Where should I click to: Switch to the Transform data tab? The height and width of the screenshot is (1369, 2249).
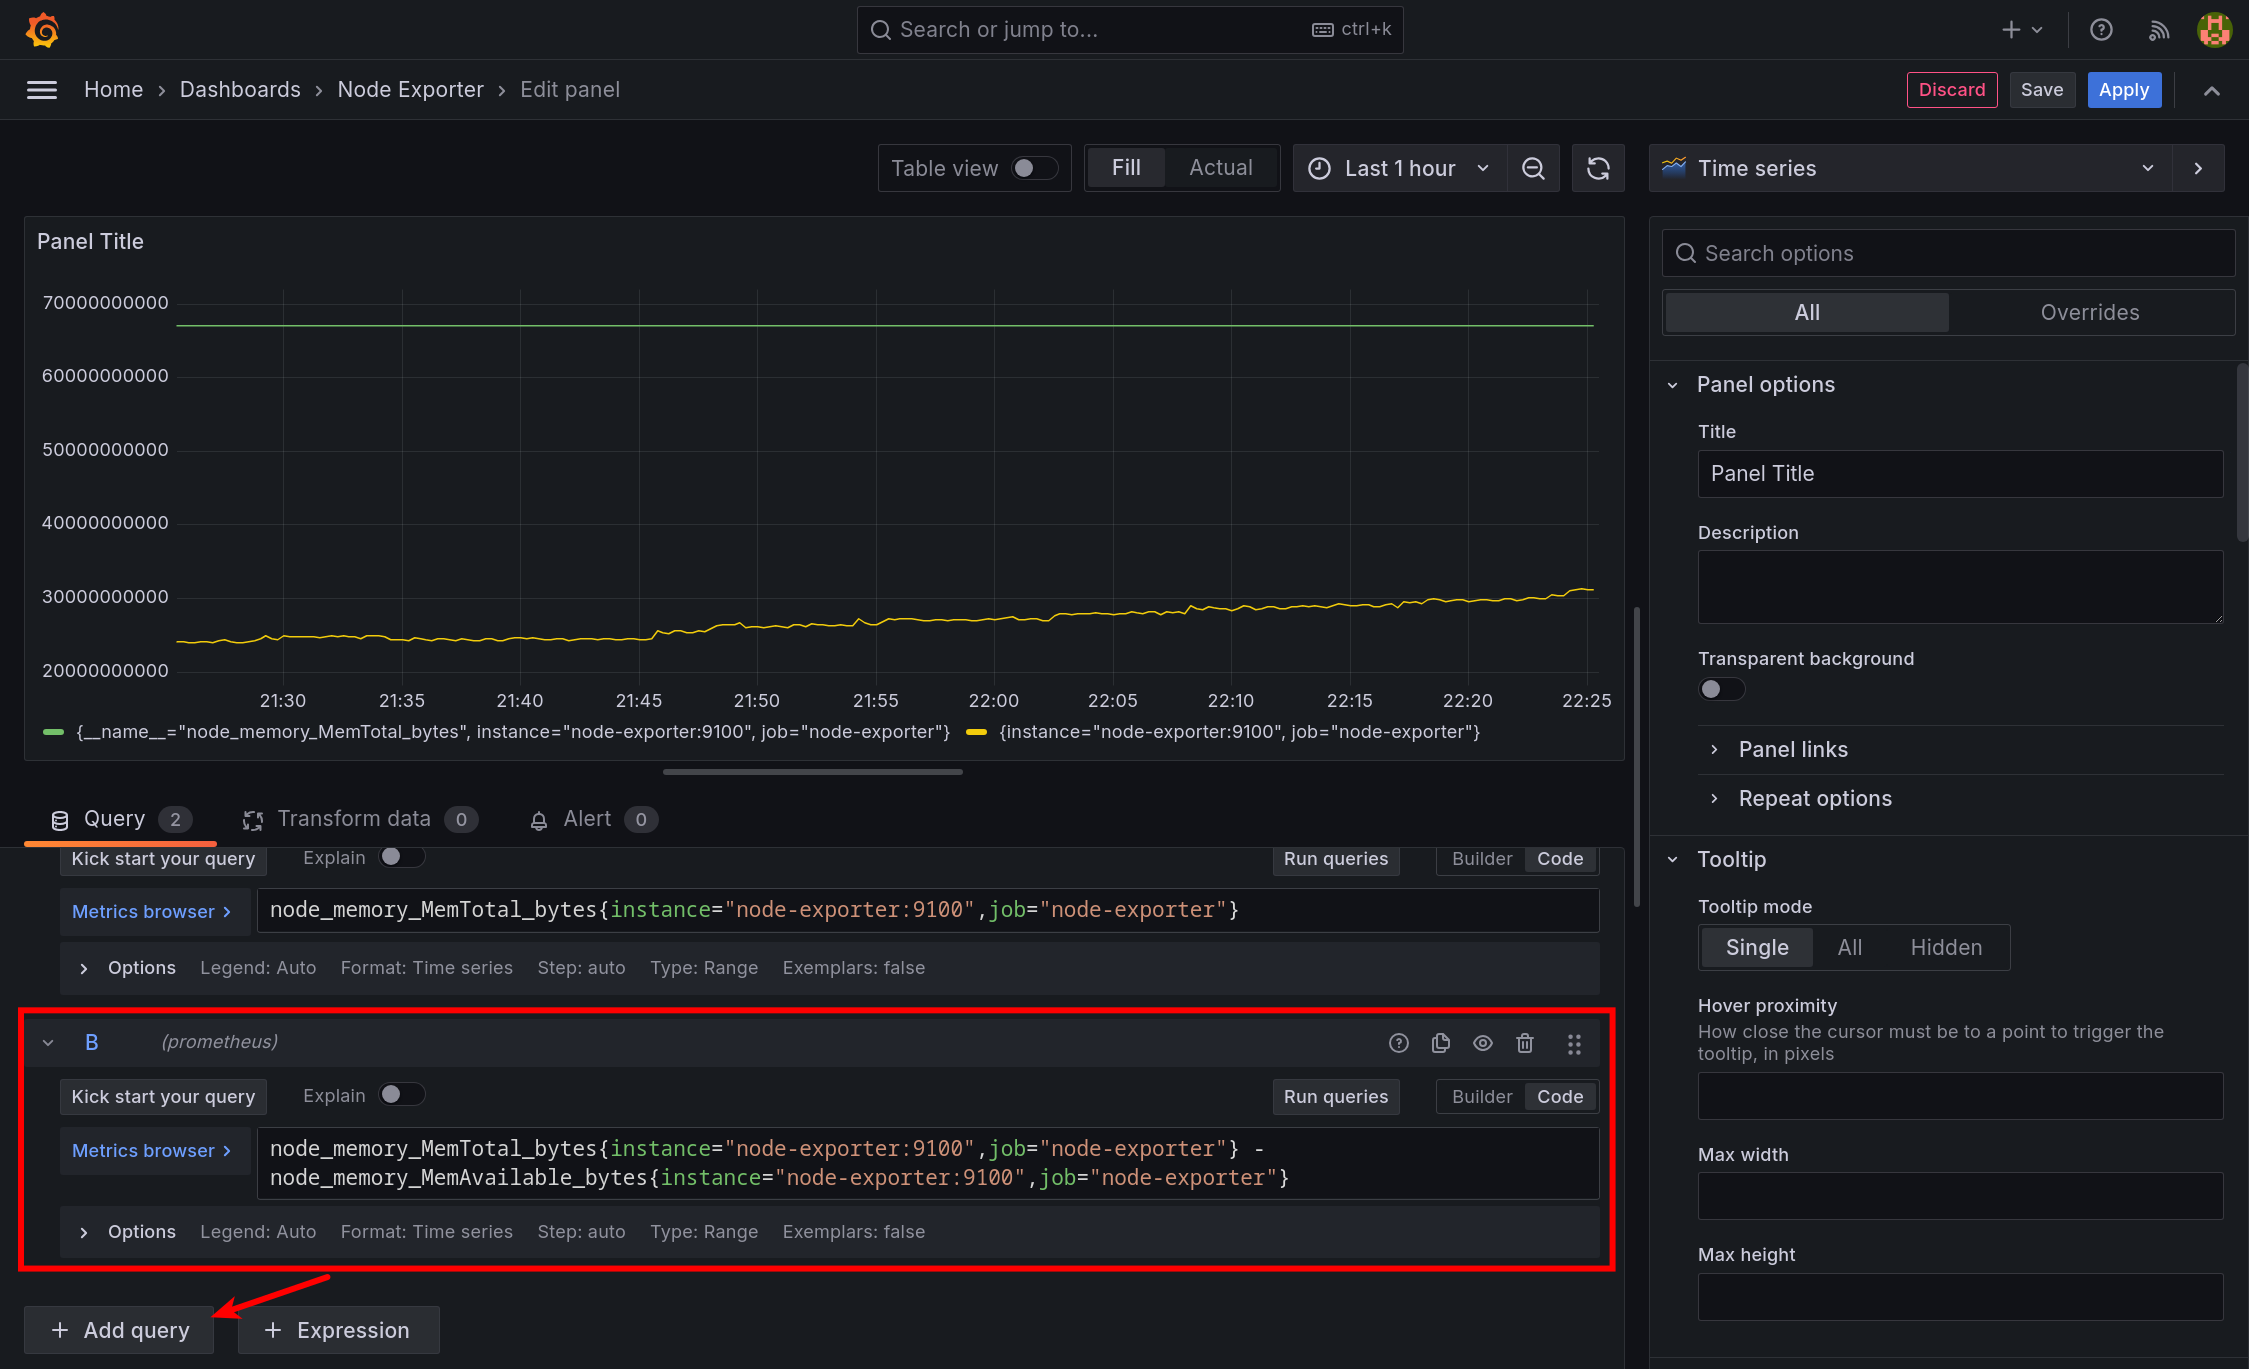[x=359, y=820]
